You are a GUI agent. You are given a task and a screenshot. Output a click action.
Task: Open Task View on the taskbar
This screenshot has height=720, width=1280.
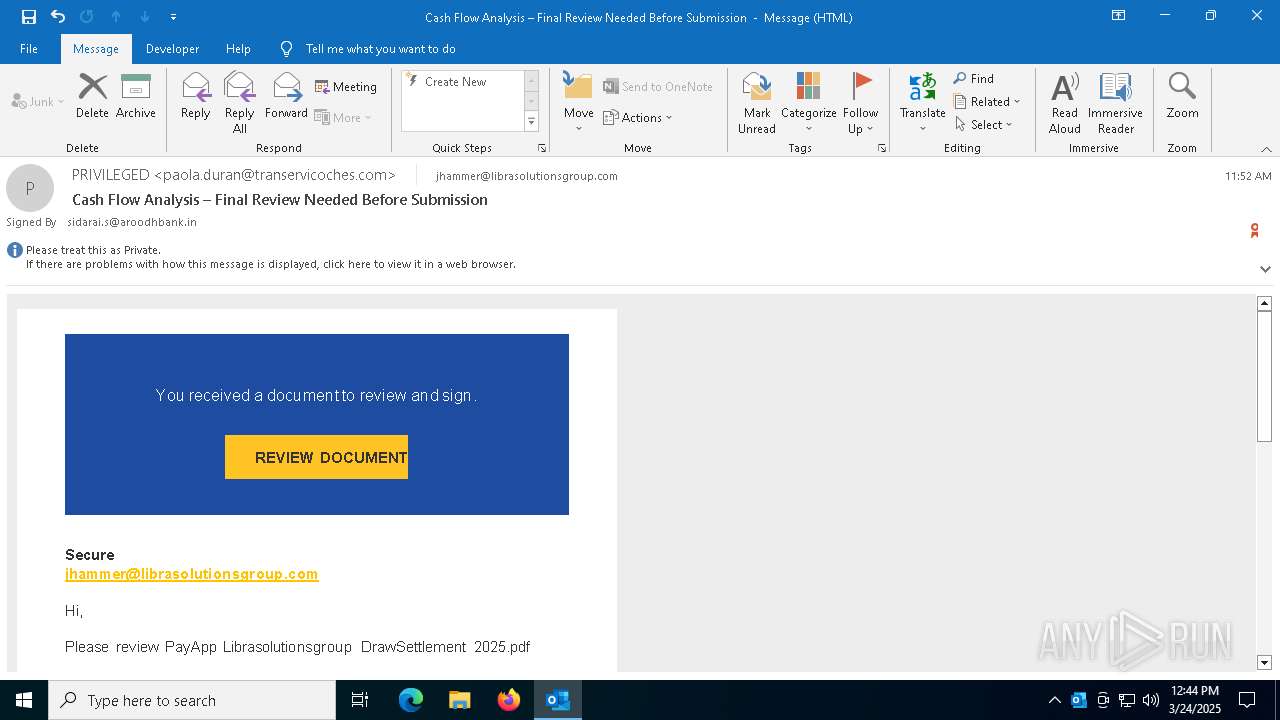click(360, 700)
